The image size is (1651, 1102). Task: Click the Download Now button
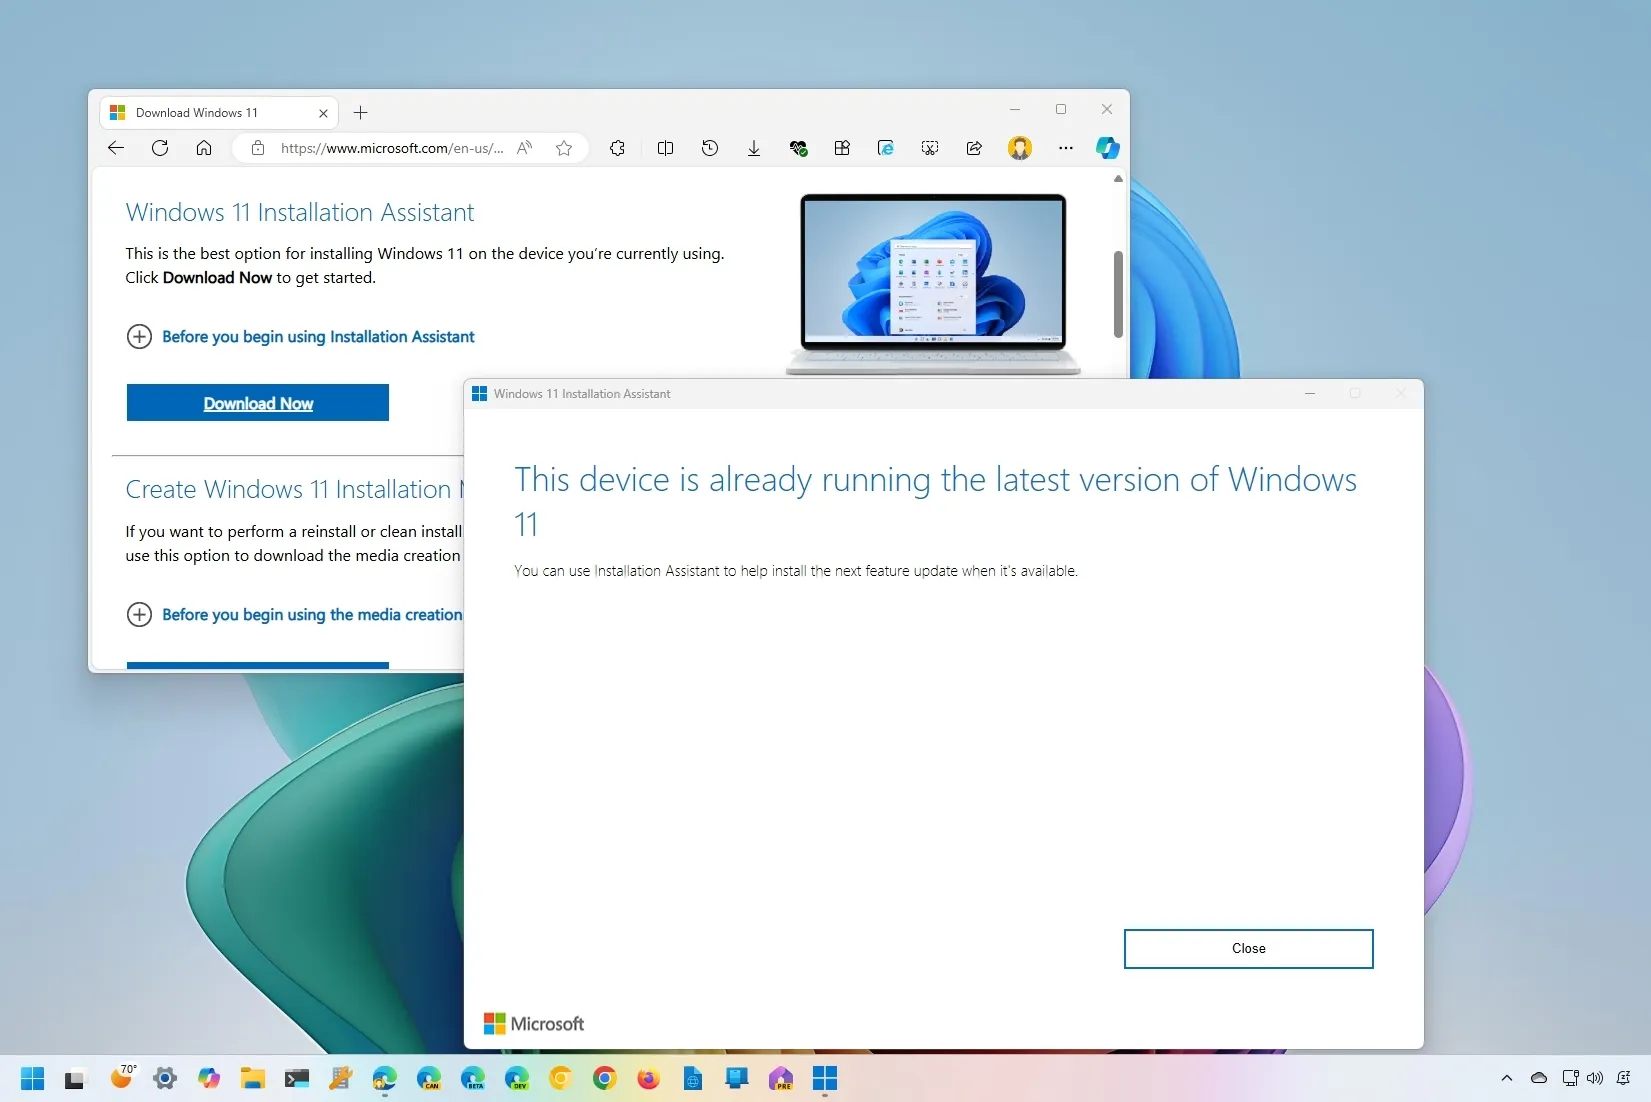click(x=258, y=403)
